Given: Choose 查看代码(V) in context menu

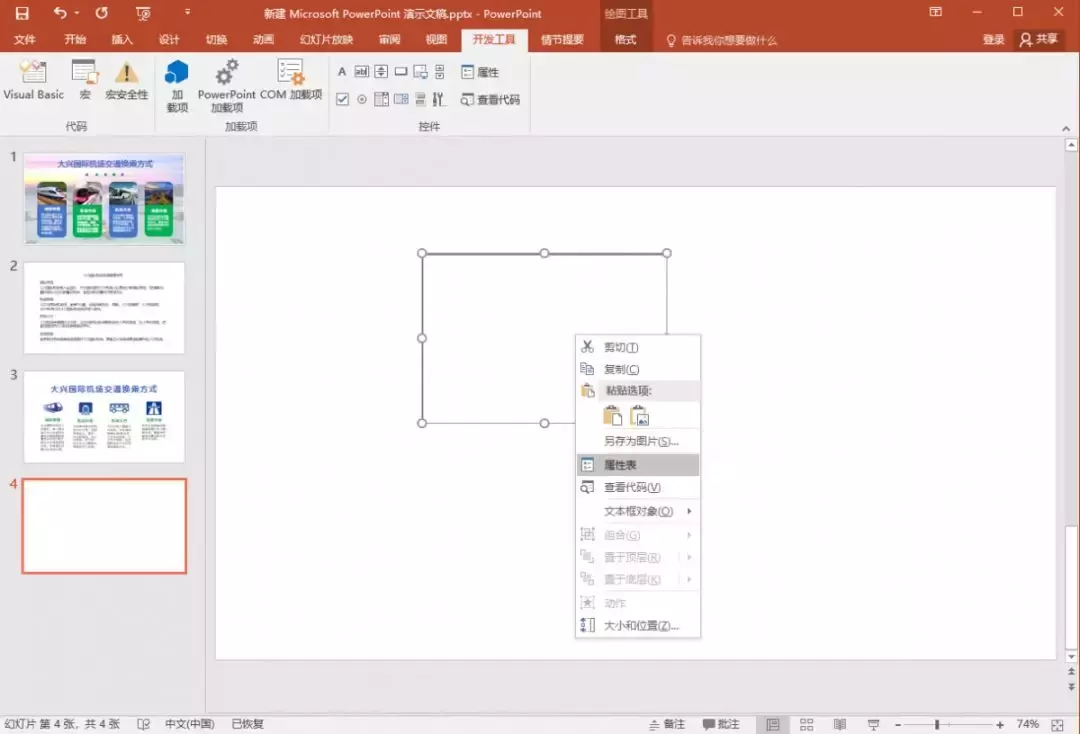Looking at the screenshot, I should 638,487.
